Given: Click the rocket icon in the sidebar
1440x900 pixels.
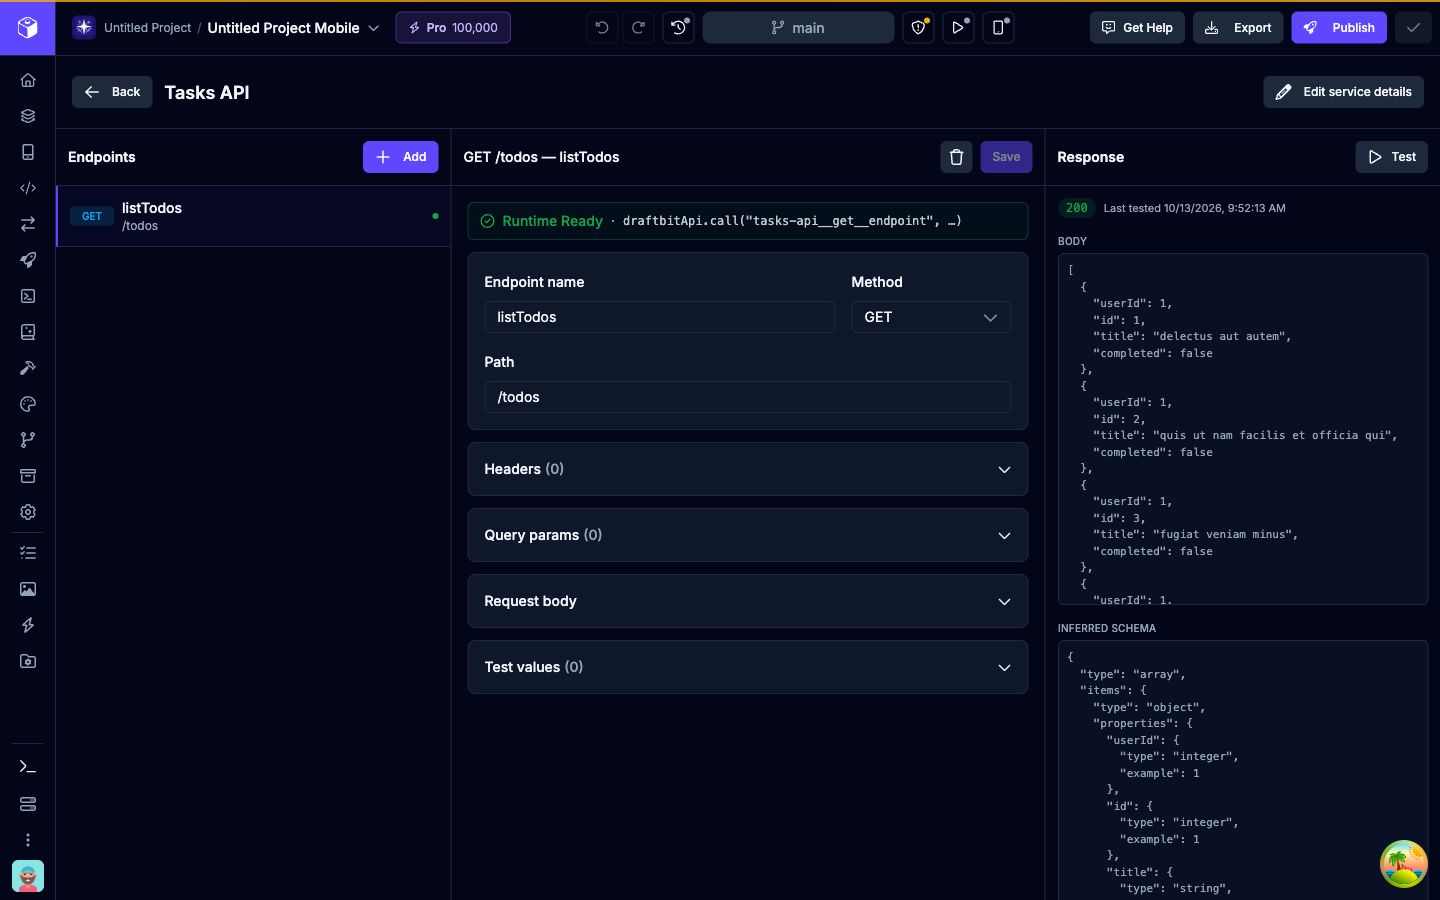Looking at the screenshot, I should [28, 260].
